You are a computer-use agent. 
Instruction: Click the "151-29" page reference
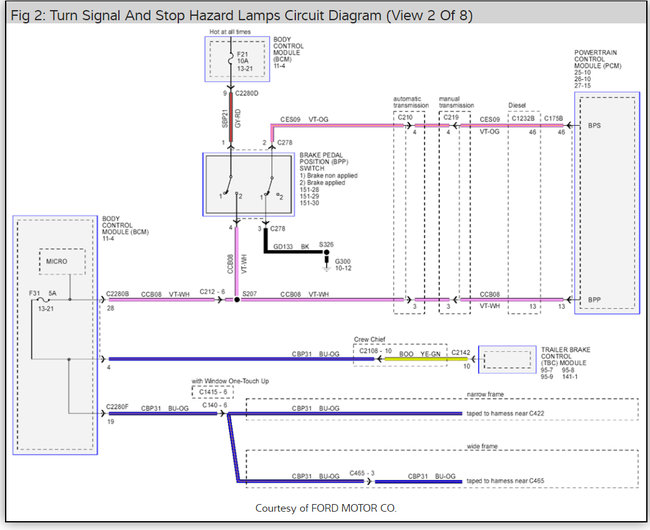(309, 196)
